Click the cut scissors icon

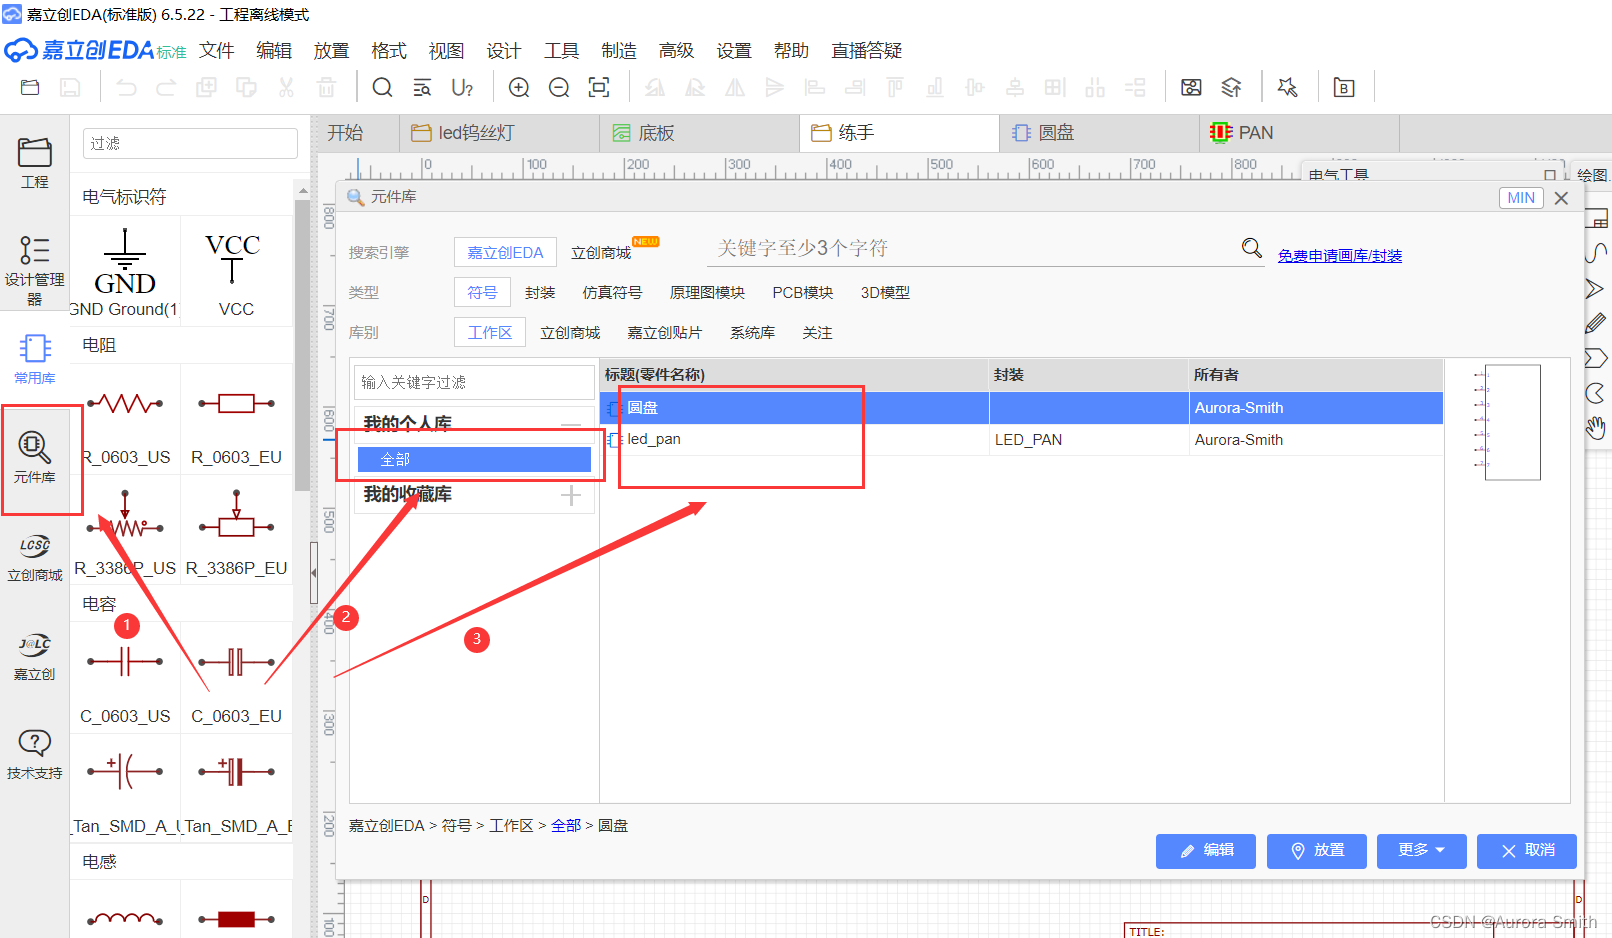pos(286,88)
